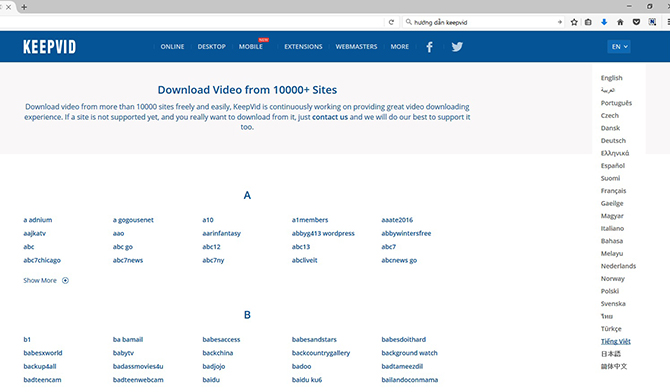The width and height of the screenshot is (670, 392).
Task: Open the MORE menu
Action: coord(400,47)
